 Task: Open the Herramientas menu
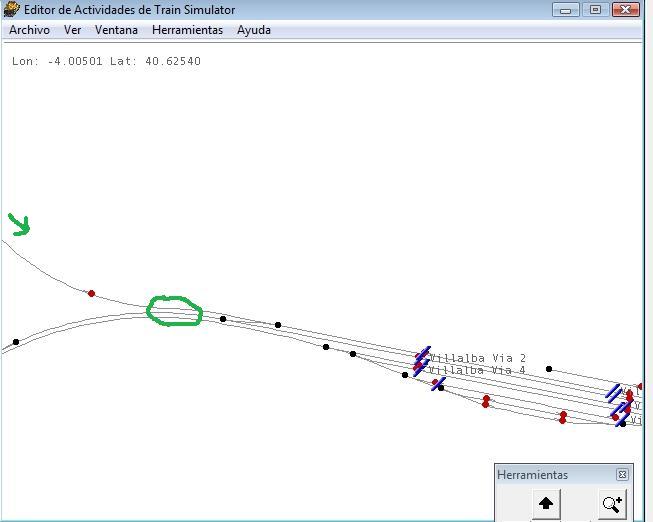pos(187,30)
